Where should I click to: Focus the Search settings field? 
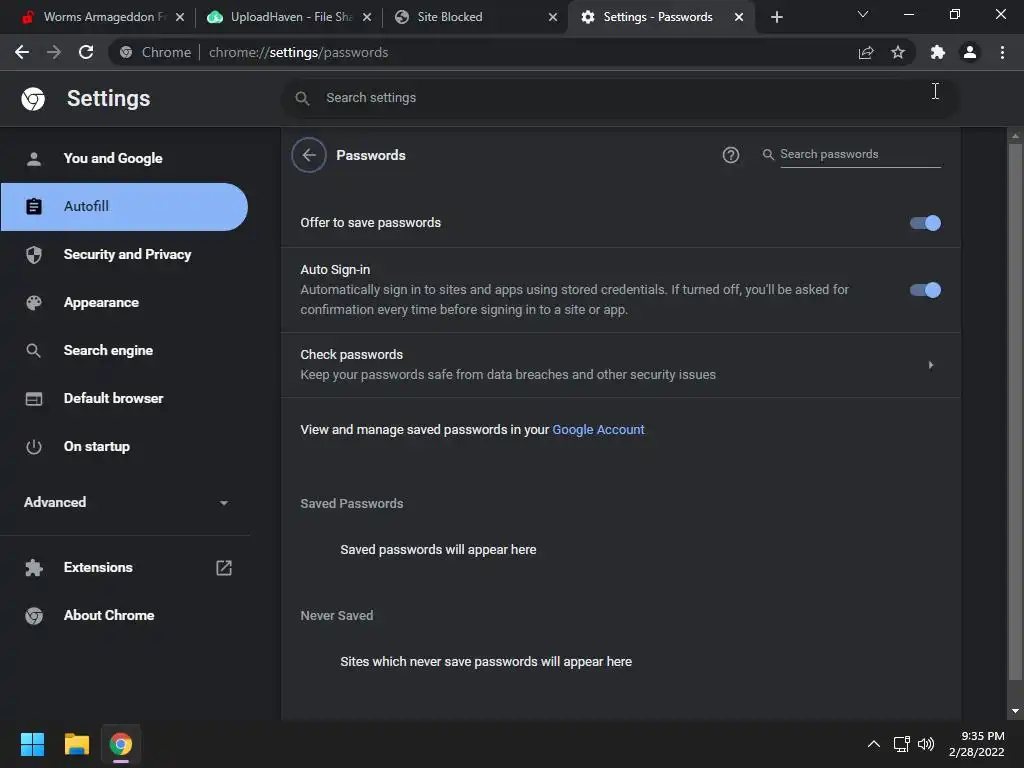pyautogui.click(x=620, y=98)
